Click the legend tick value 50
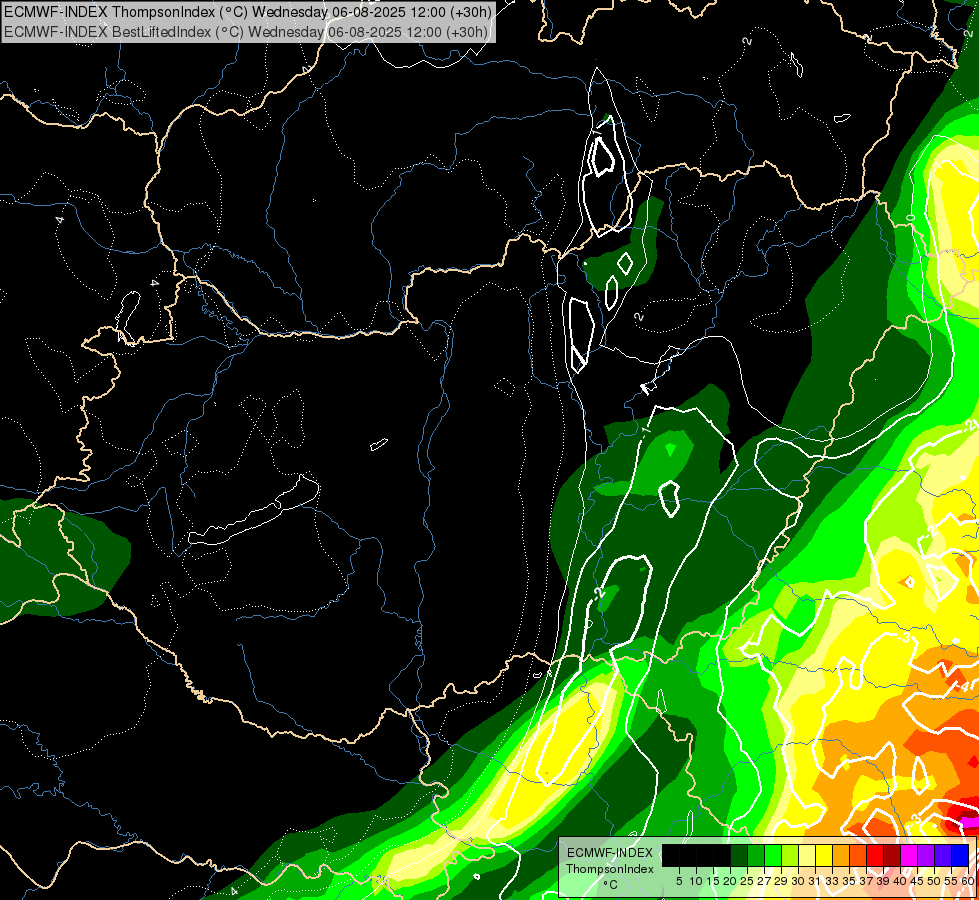The height and width of the screenshot is (900, 979). (935, 881)
